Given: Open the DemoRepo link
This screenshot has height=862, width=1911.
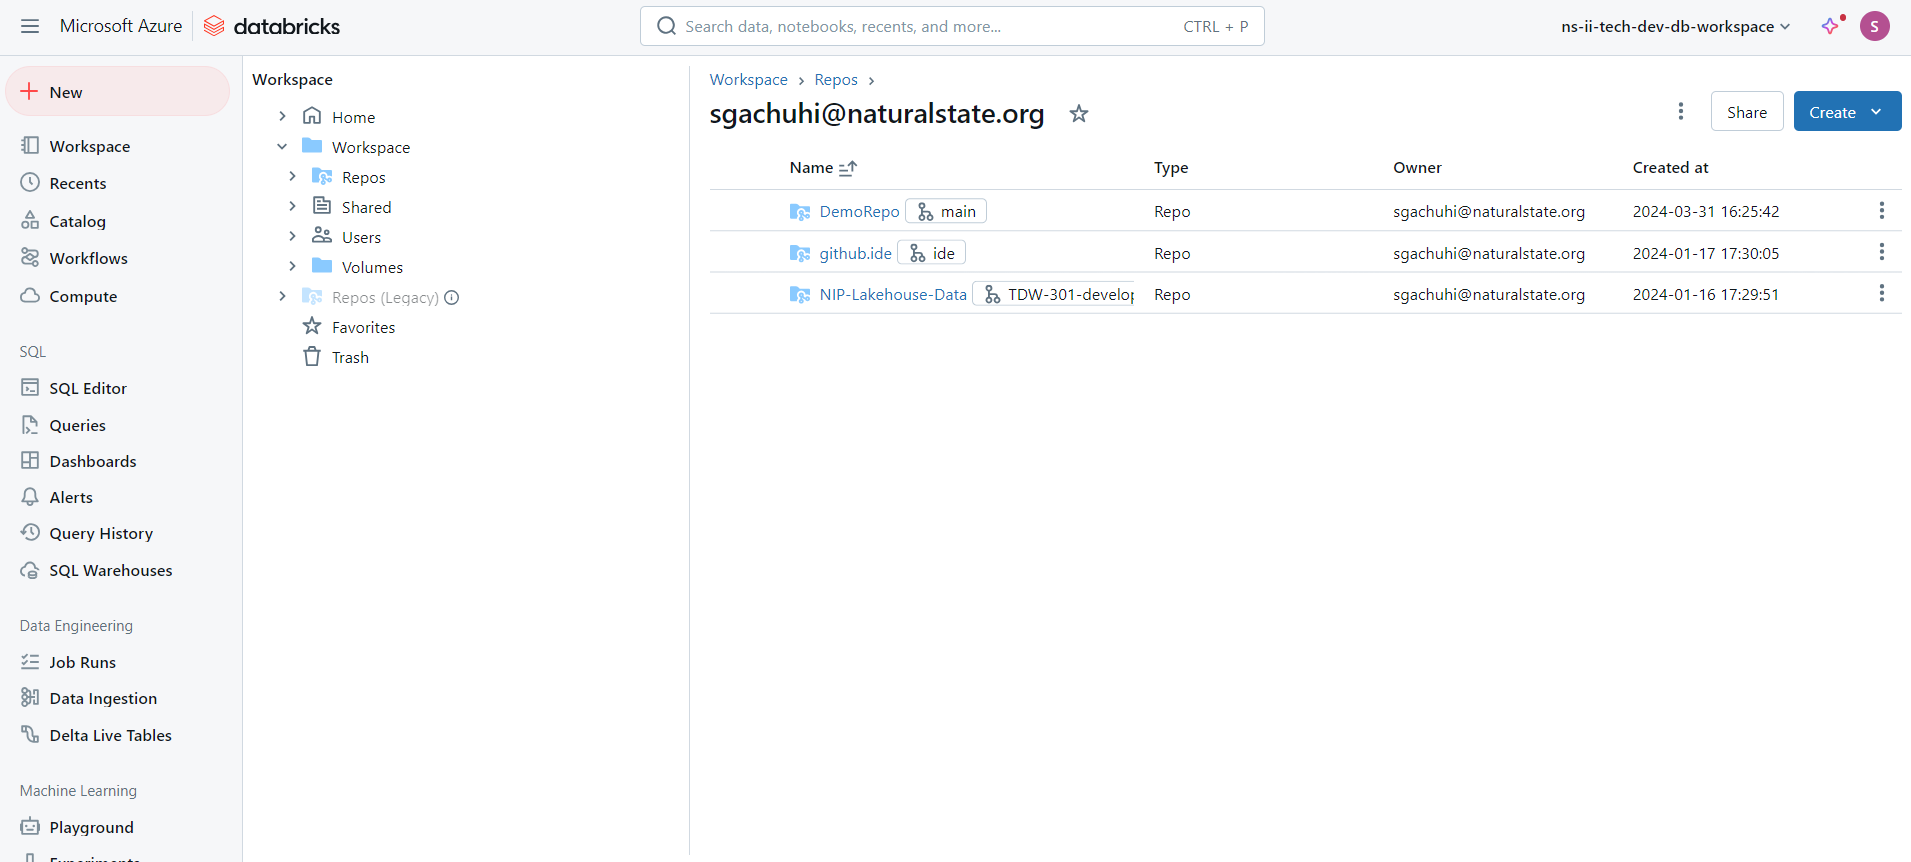Looking at the screenshot, I should [x=859, y=212].
